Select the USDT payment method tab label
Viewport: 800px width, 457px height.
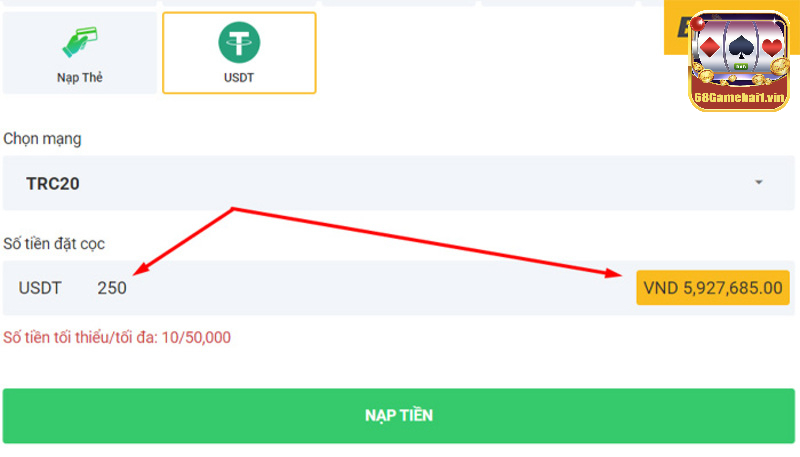(x=239, y=78)
